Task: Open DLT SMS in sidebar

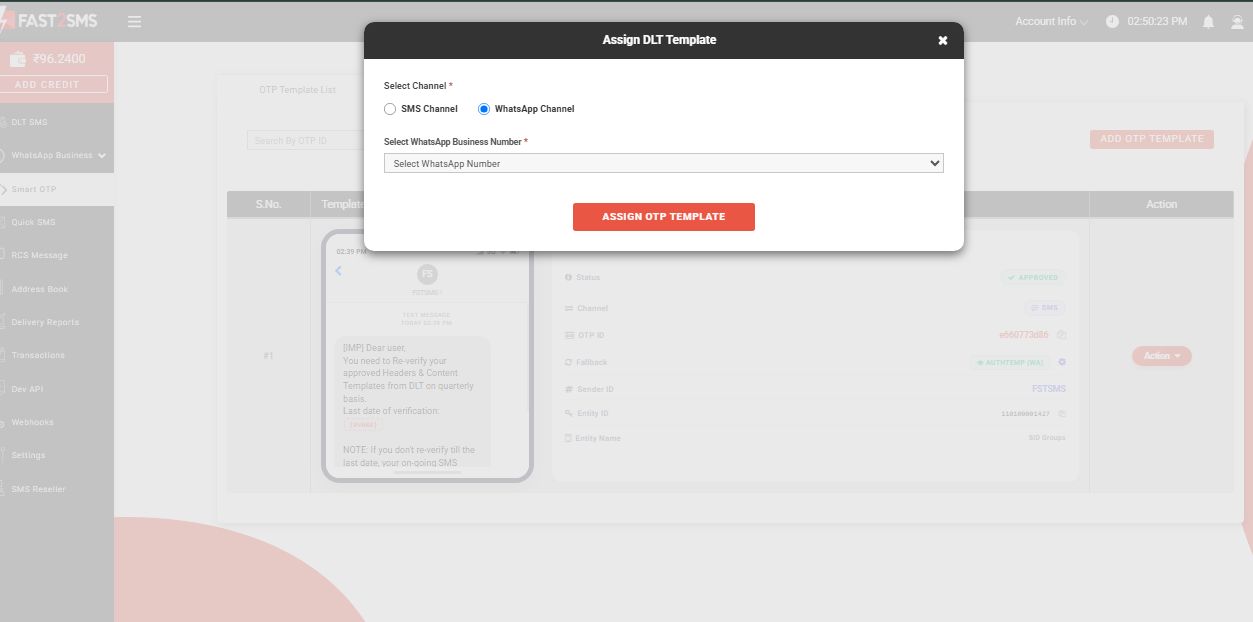Action: pos(57,122)
